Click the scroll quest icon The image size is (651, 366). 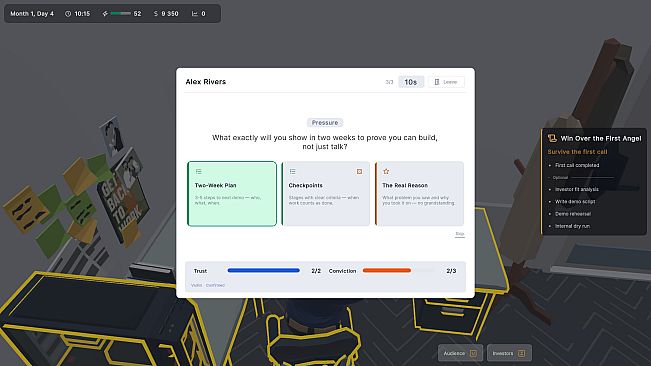tap(552, 138)
